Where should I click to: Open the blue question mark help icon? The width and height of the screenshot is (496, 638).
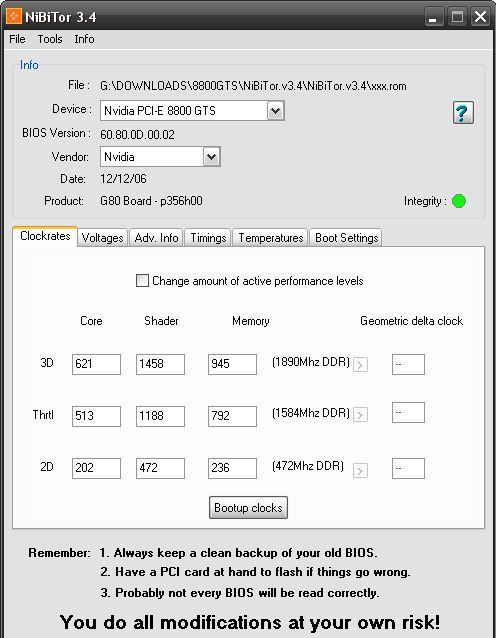[463, 112]
